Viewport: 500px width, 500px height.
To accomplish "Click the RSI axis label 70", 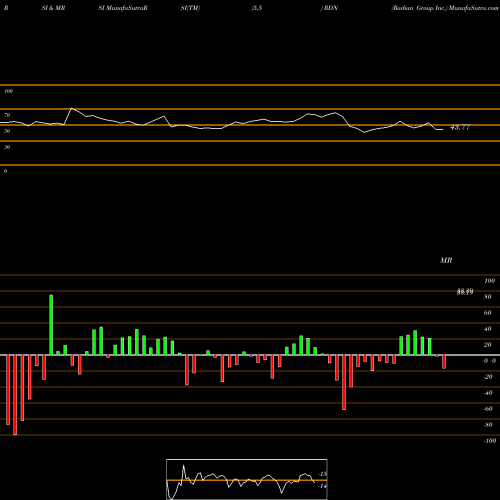I will [7, 115].
